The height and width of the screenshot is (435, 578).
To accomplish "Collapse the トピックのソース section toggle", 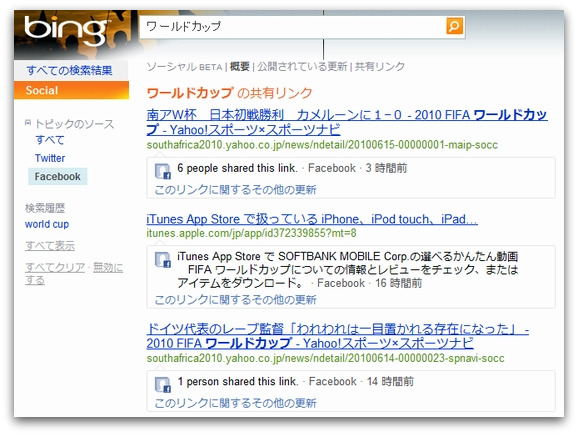I will click(x=28, y=123).
